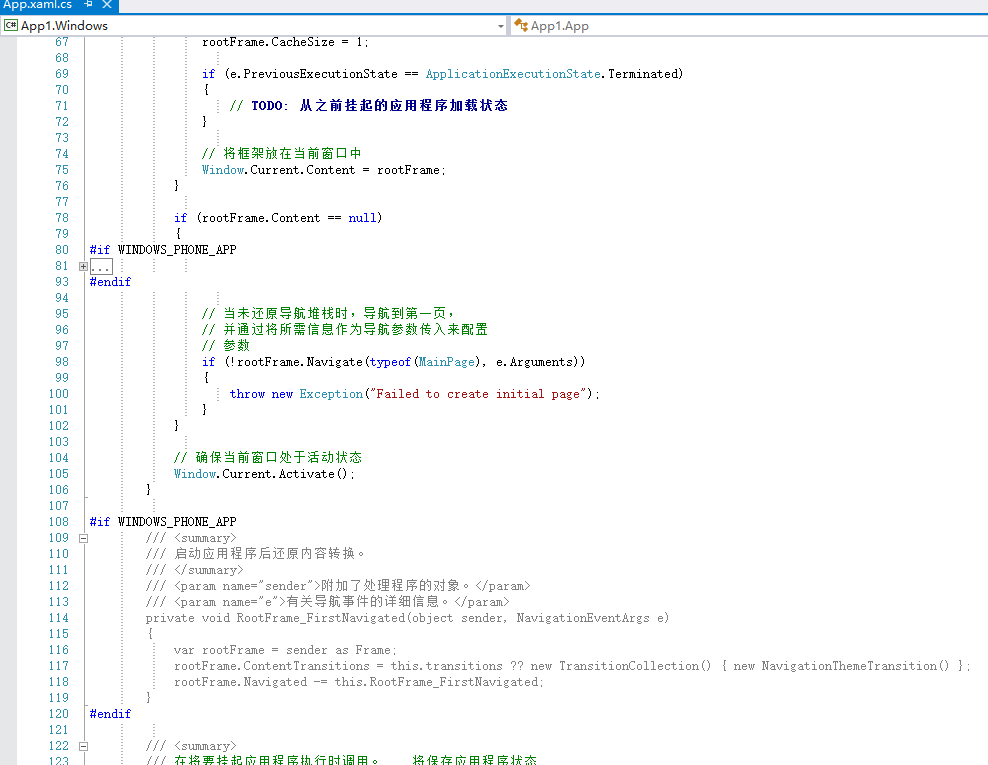This screenshot has height=765, width=988.
Task: Click line number 100 in the margin
Action: point(59,394)
